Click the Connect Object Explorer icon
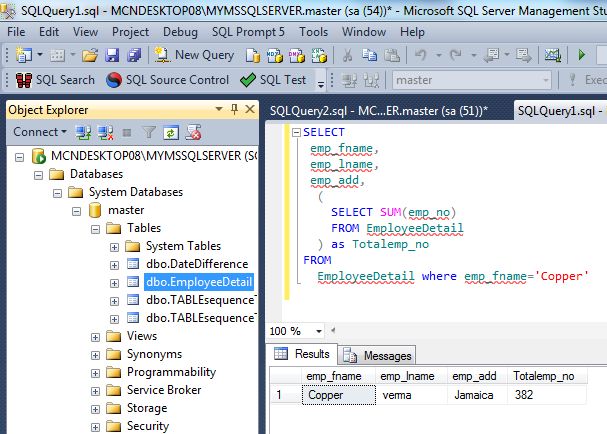 click(83, 132)
